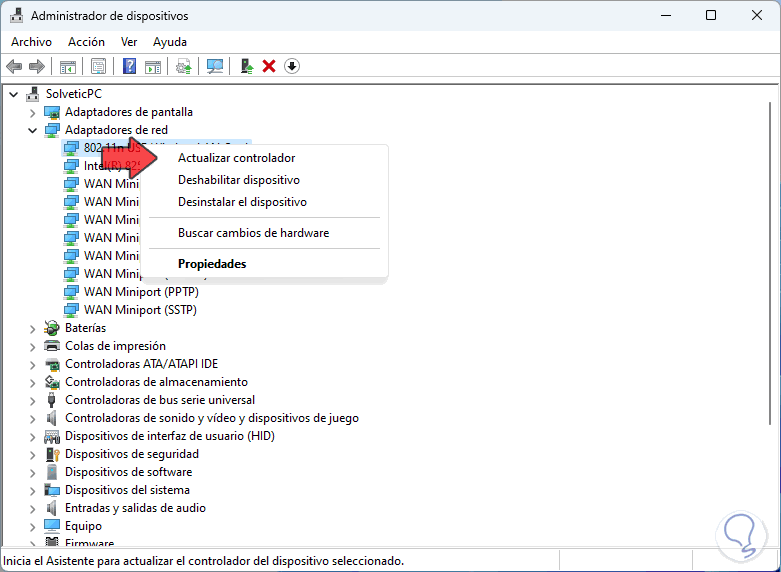
Task: Disable device using the down-arrow circle icon
Action: (x=292, y=66)
